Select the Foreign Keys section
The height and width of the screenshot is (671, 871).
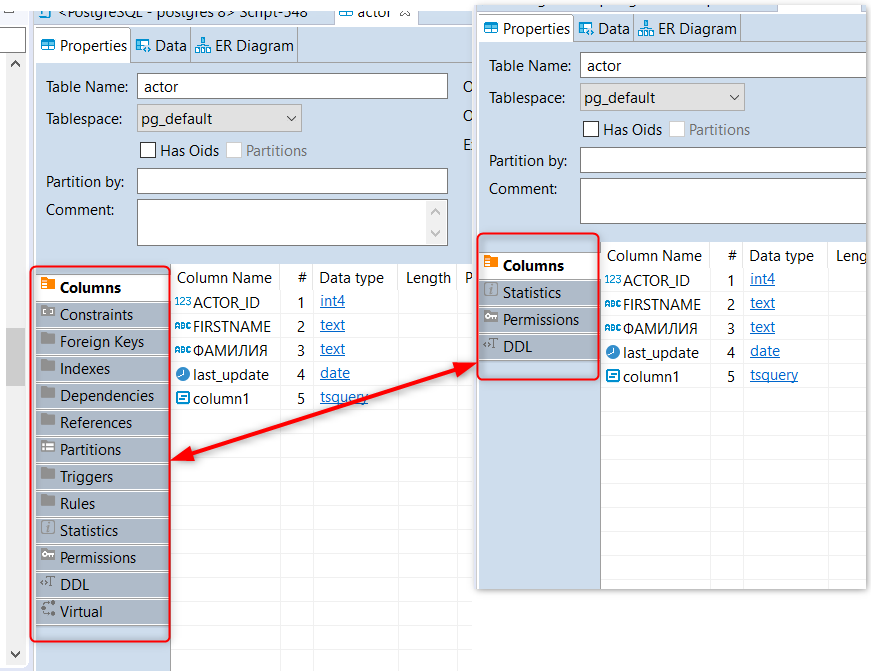click(x=91, y=341)
